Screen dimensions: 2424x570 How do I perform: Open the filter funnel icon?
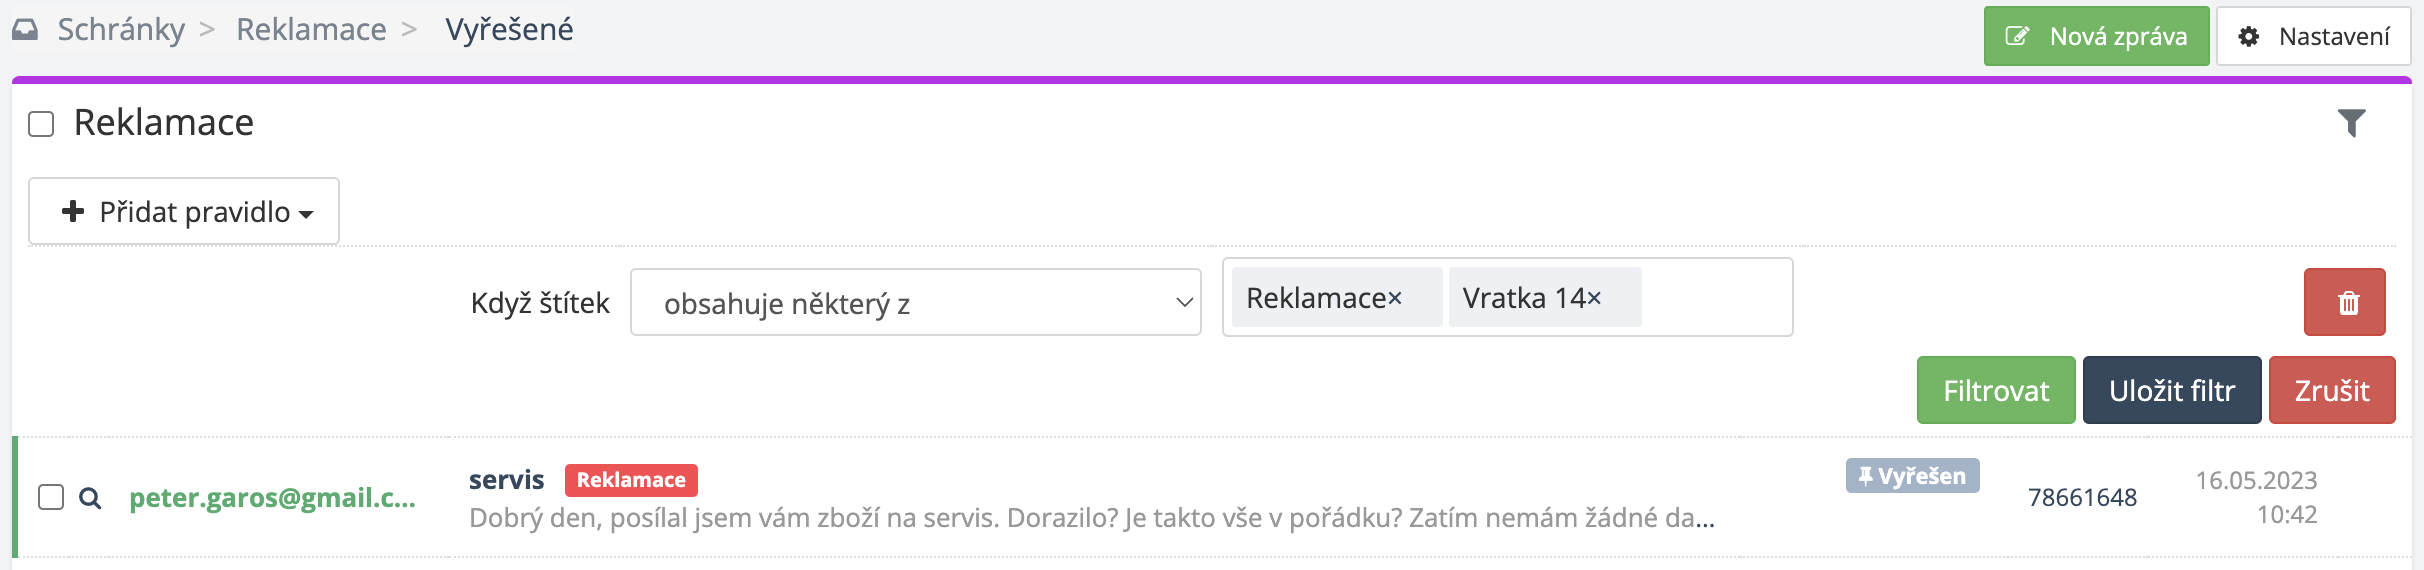pyautogui.click(x=2351, y=123)
